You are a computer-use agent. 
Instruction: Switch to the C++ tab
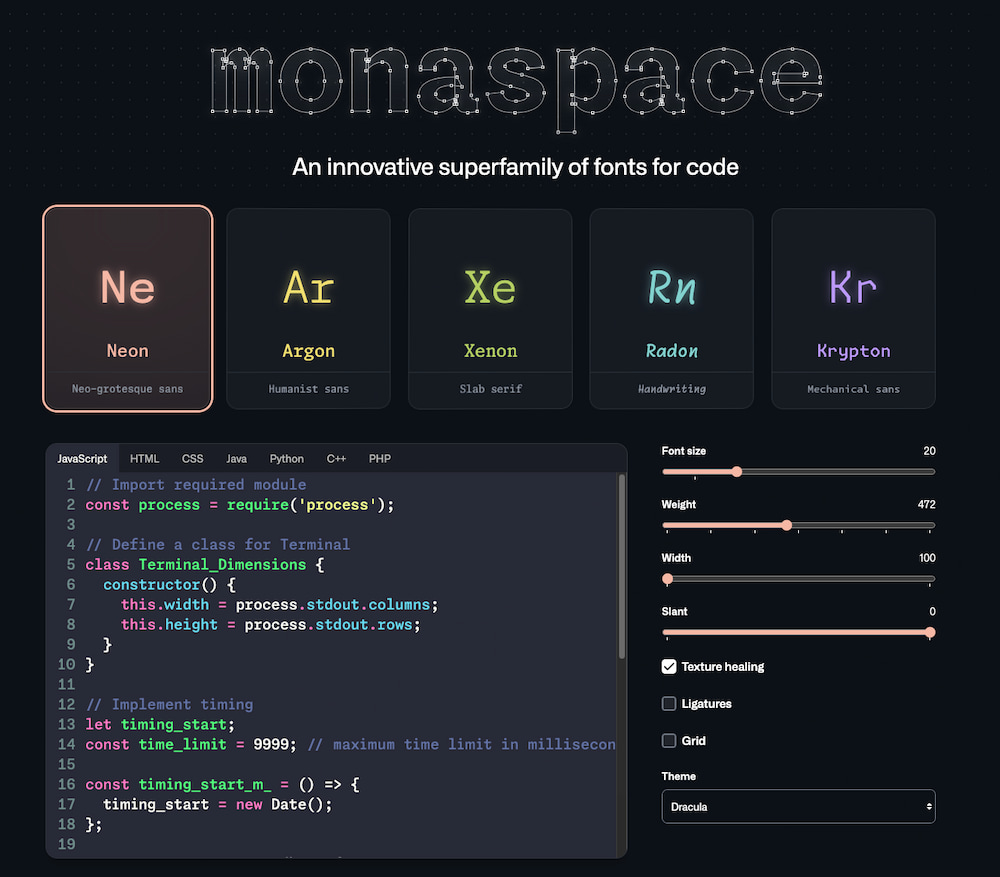click(x=336, y=459)
